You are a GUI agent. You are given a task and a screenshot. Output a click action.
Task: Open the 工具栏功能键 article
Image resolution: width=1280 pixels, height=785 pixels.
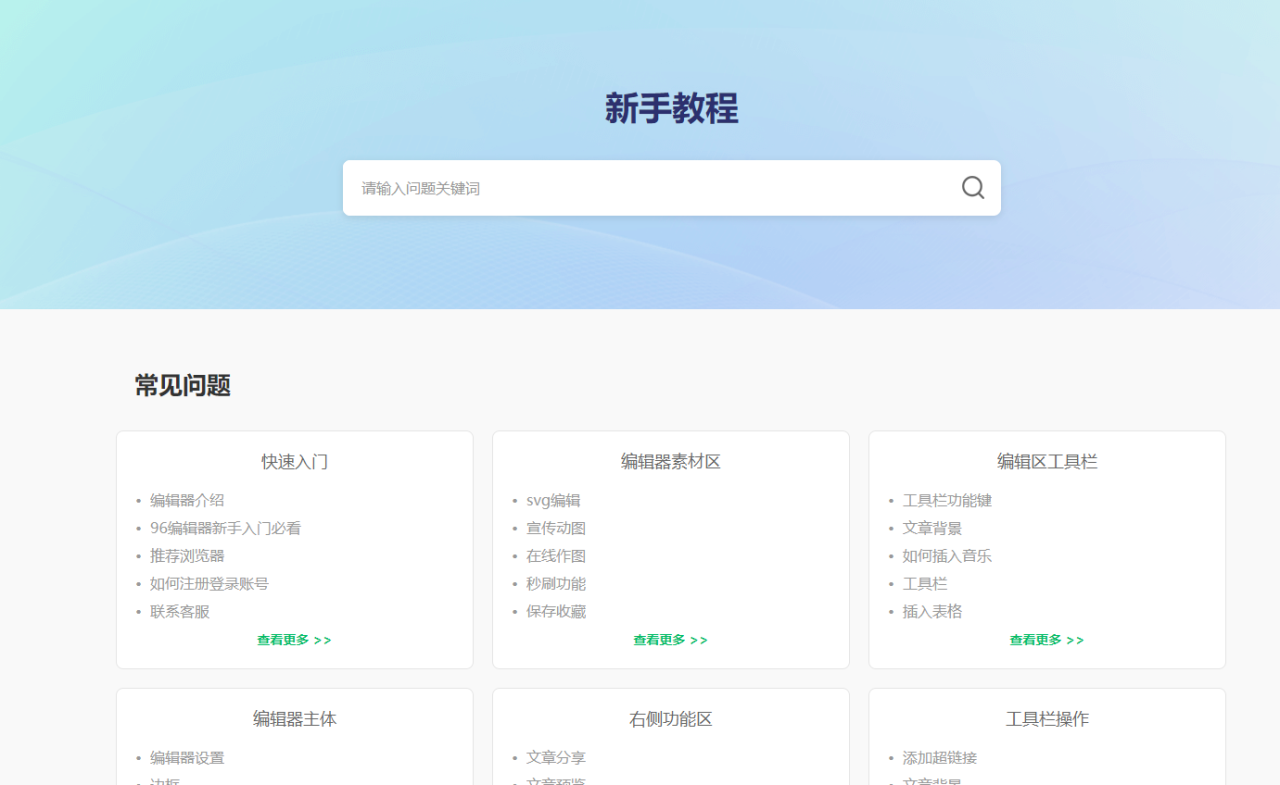click(x=947, y=500)
